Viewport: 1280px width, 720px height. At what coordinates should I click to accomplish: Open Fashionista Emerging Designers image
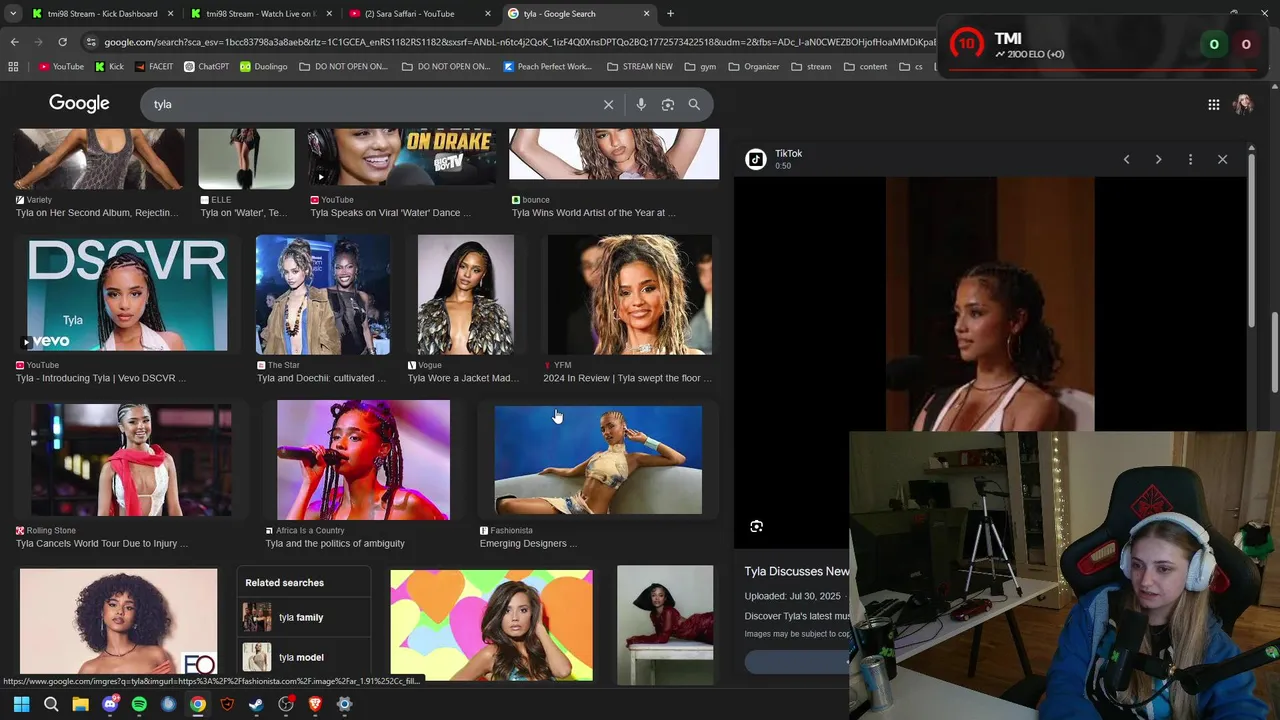(x=598, y=460)
